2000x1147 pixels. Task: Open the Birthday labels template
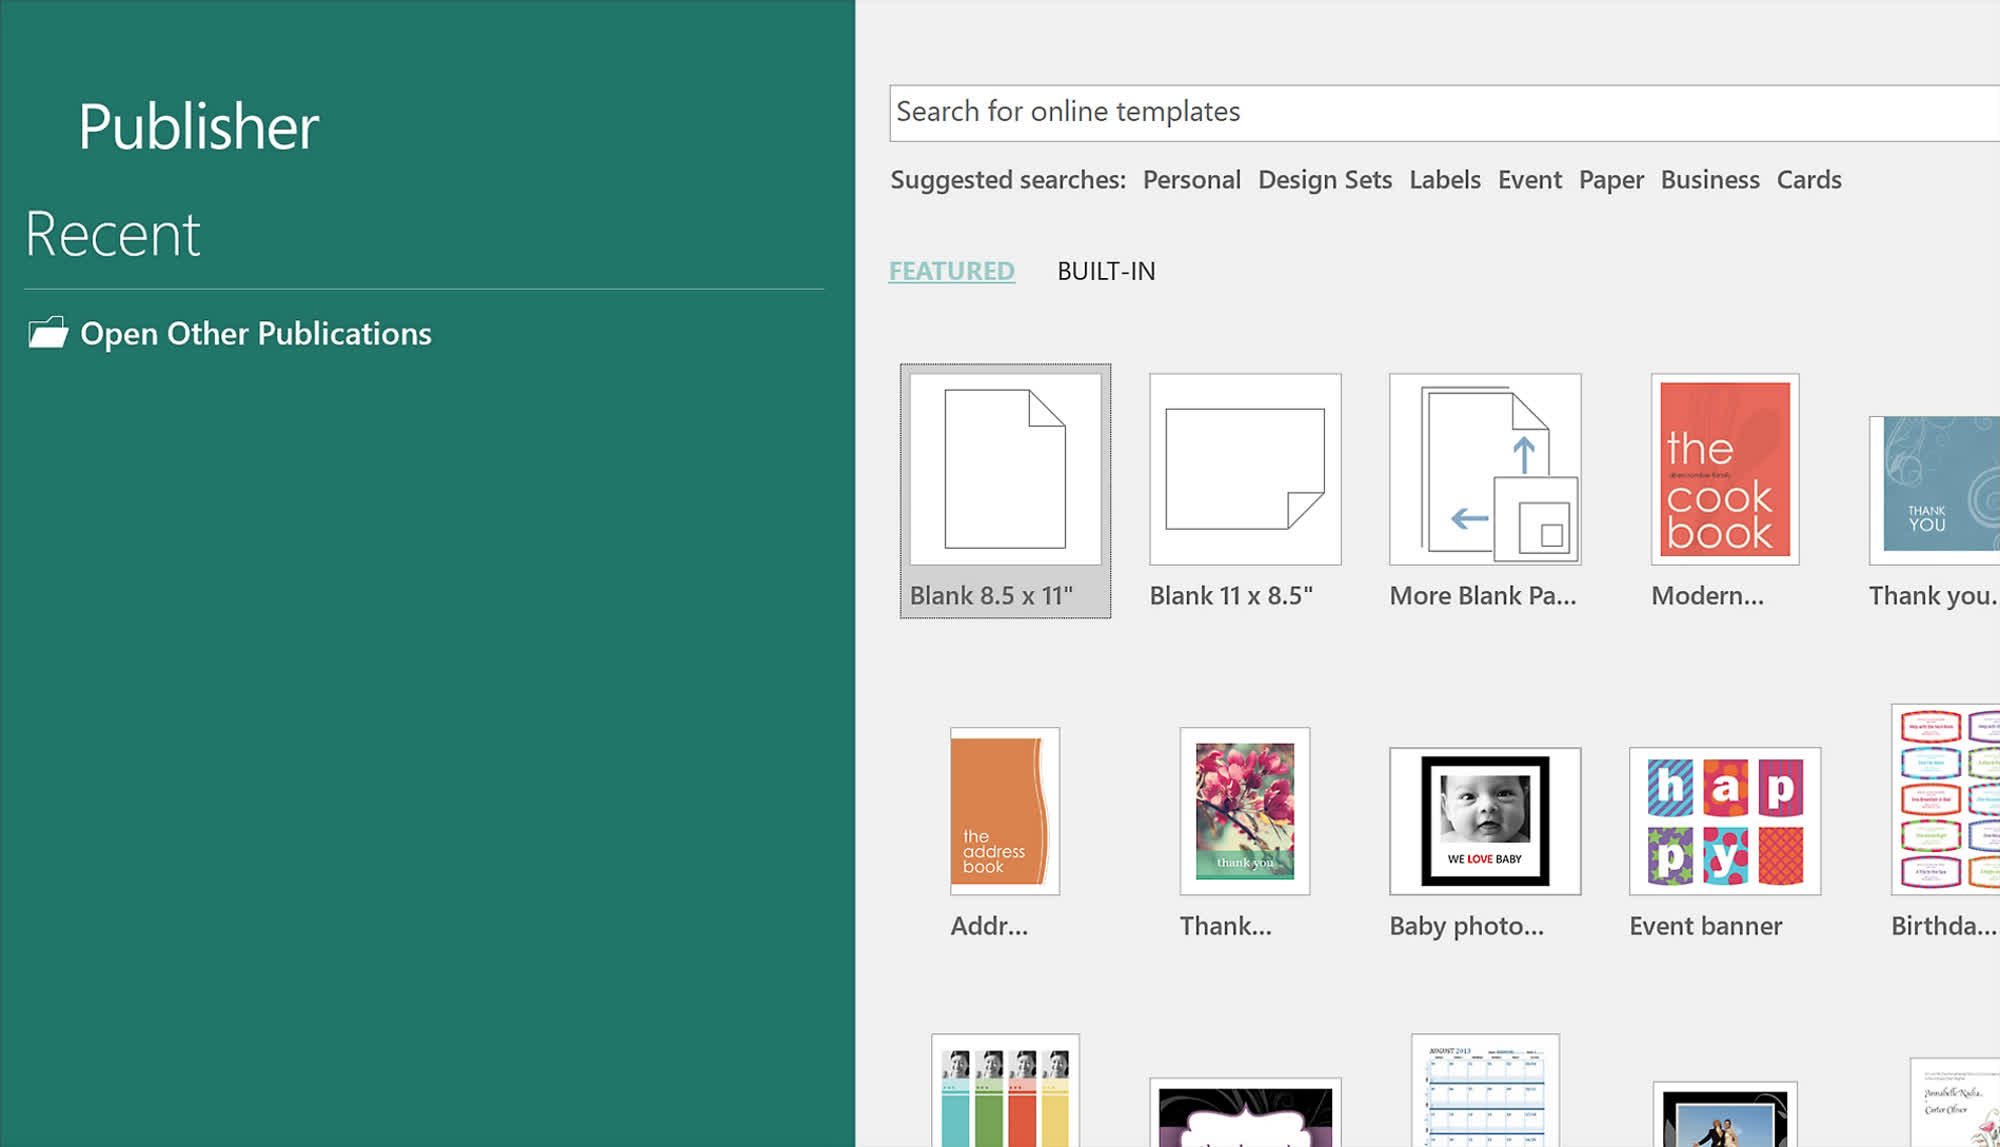(1946, 800)
